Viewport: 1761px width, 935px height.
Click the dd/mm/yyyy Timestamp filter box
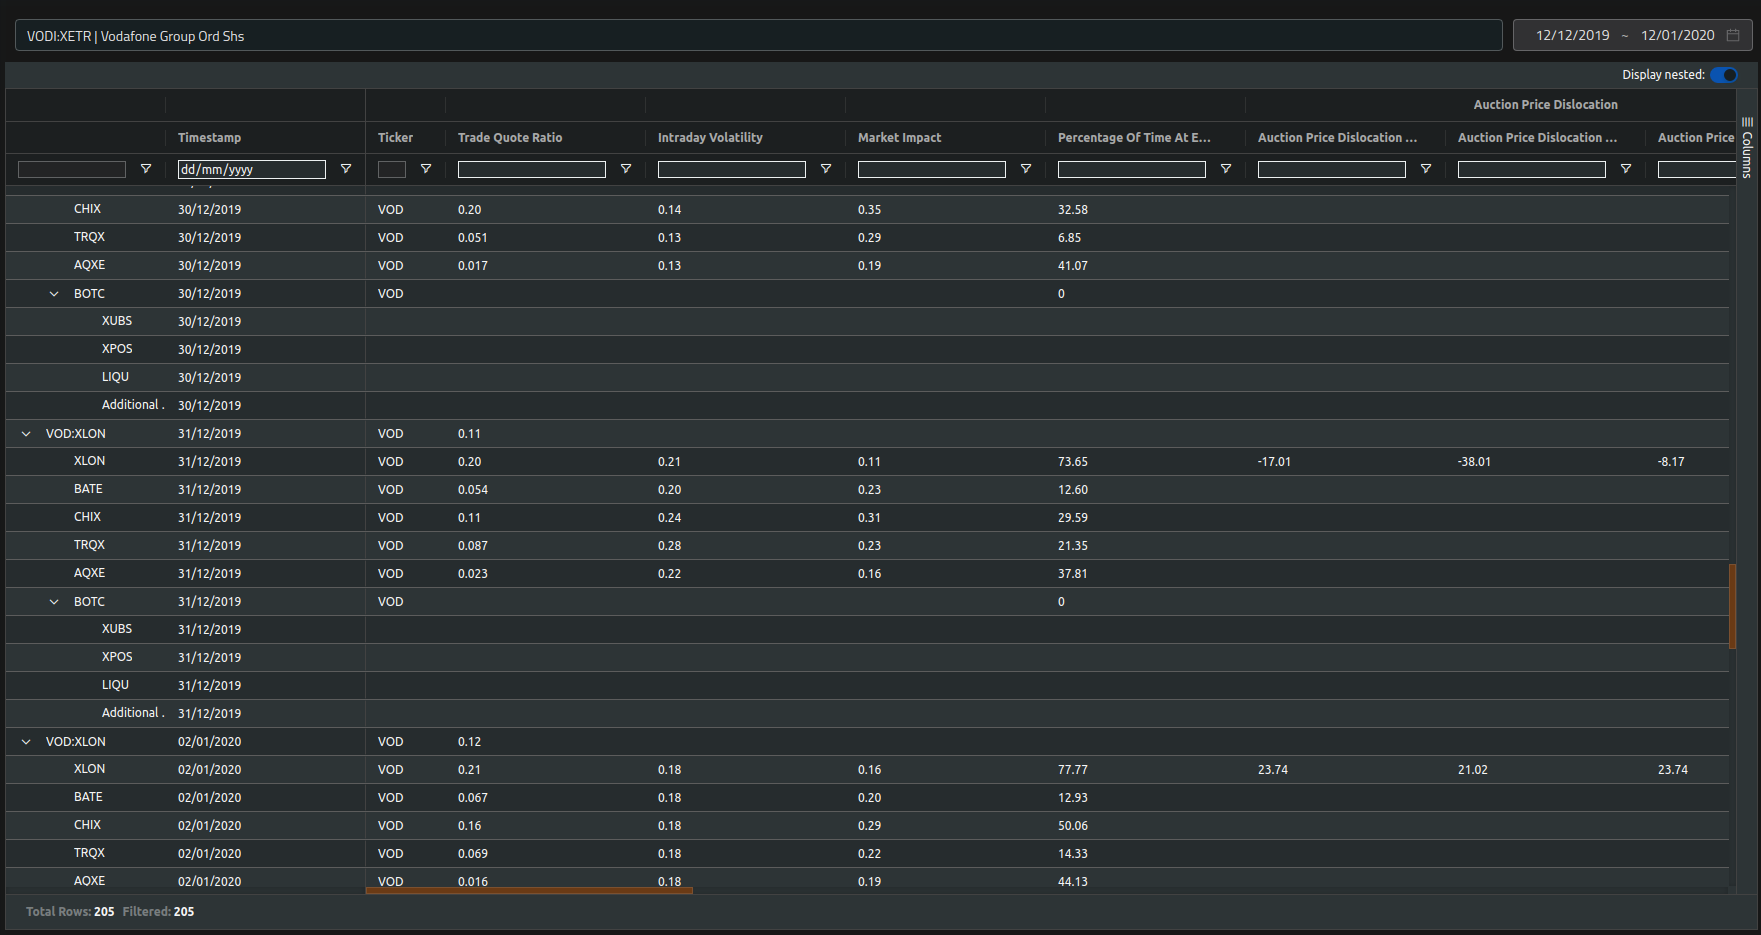coord(251,169)
